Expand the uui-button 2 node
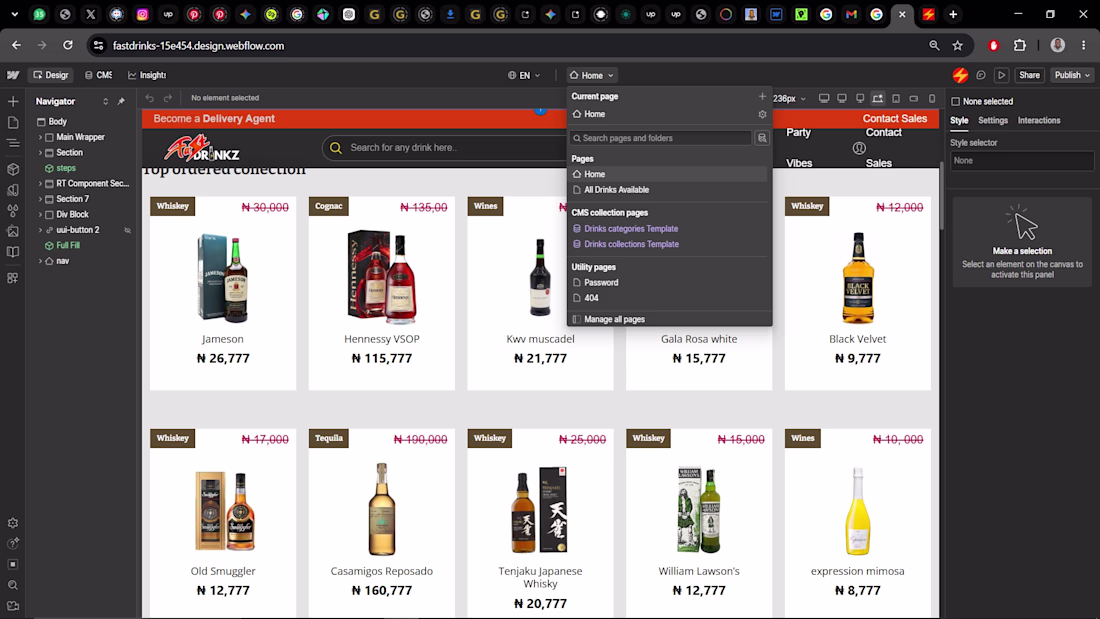Image resolution: width=1100 pixels, height=619 pixels. pos(40,230)
